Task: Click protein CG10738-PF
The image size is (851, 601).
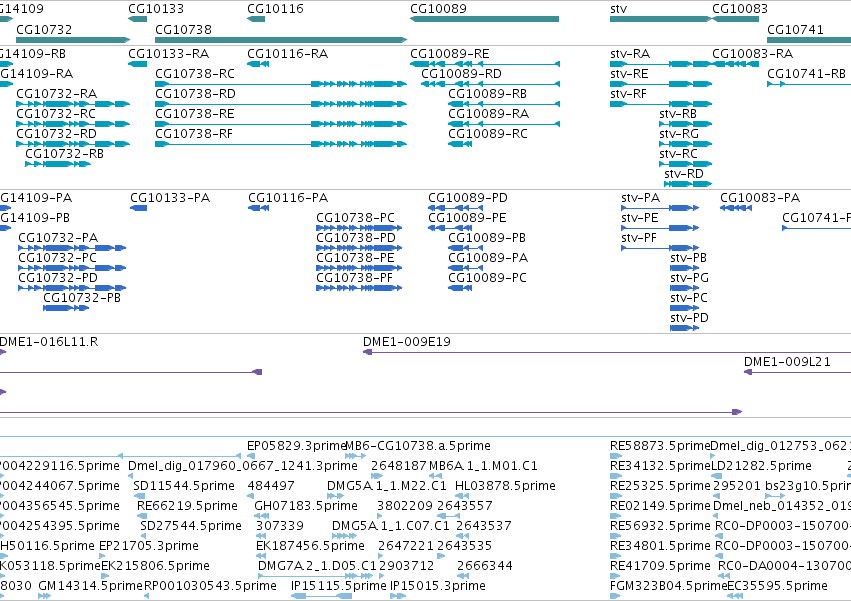Action: pos(359,288)
